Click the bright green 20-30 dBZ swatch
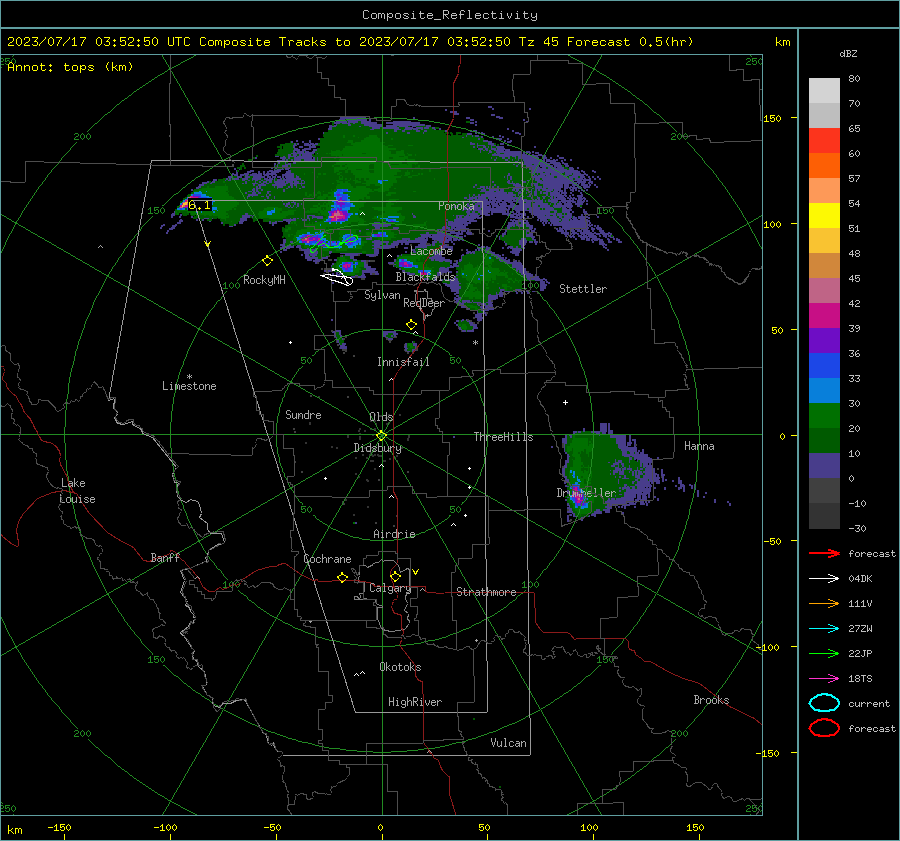 [x=824, y=416]
